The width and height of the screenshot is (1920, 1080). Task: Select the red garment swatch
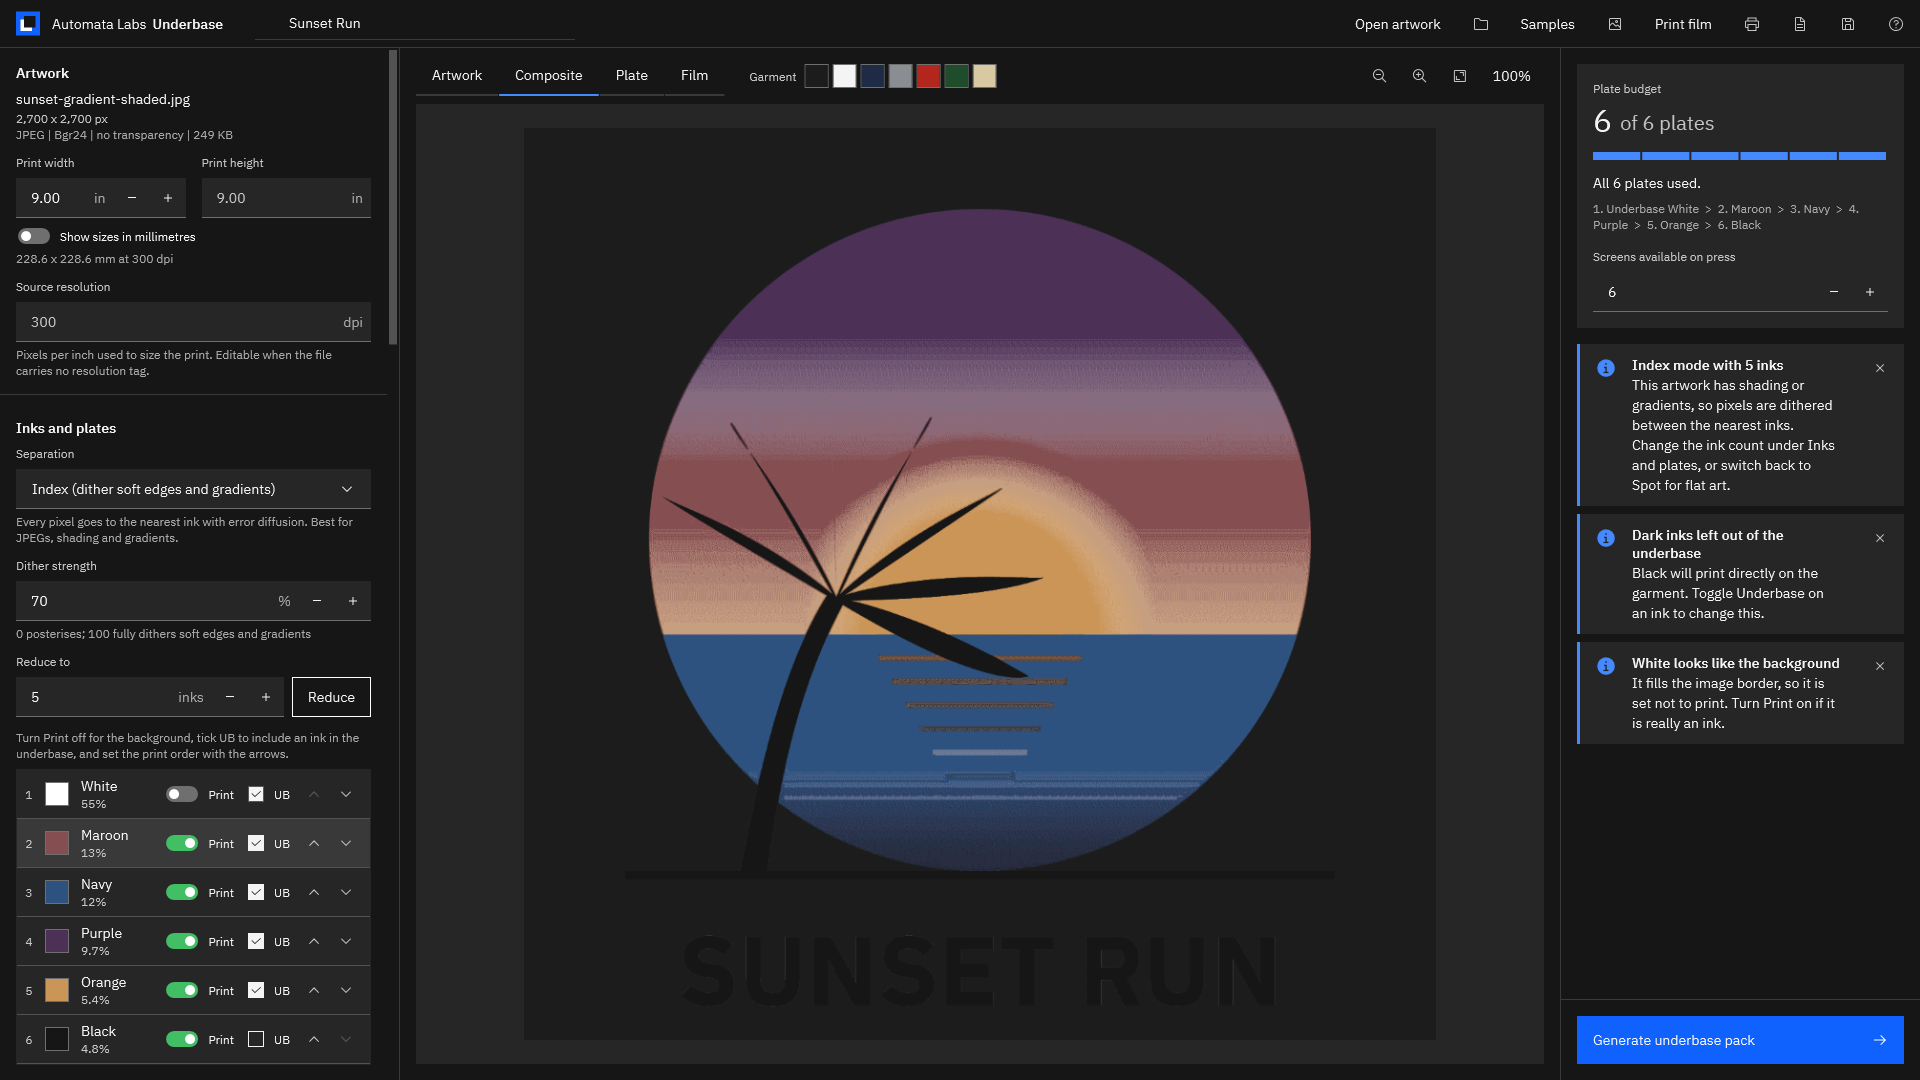coord(928,76)
